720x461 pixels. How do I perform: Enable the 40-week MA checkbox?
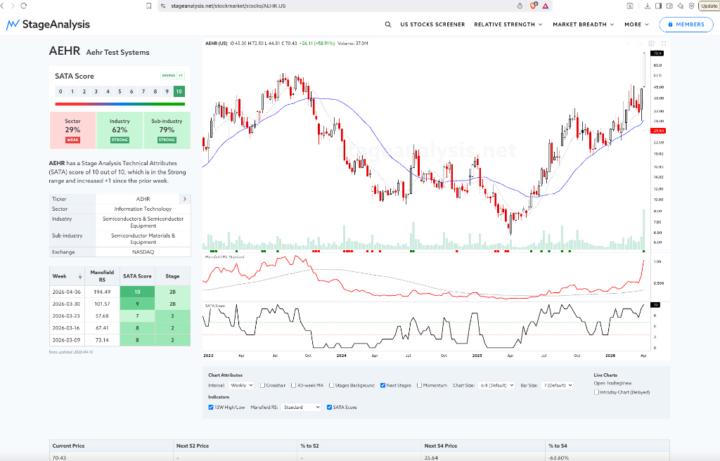tap(293, 385)
